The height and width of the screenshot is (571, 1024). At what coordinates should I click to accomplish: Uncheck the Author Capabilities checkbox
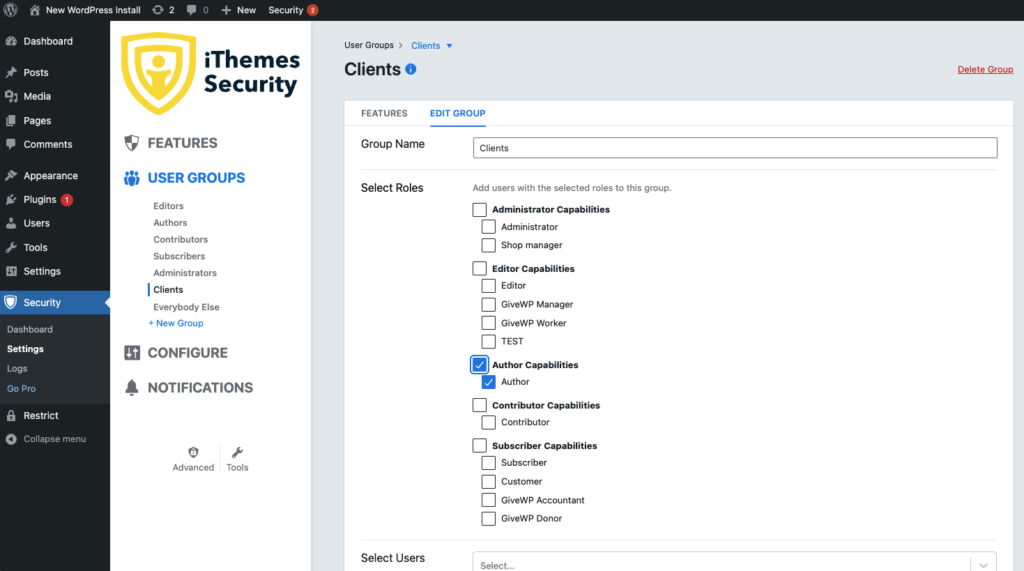pos(479,365)
